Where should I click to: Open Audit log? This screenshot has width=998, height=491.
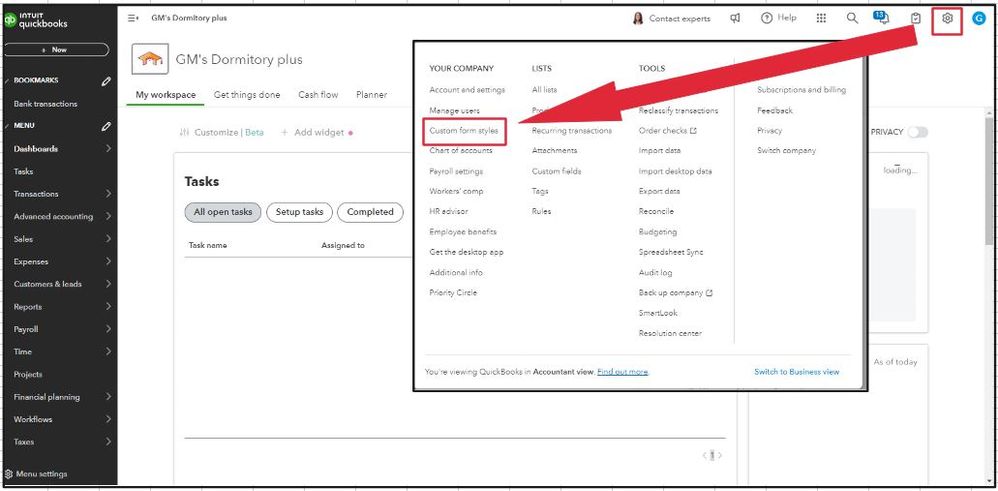click(656, 273)
